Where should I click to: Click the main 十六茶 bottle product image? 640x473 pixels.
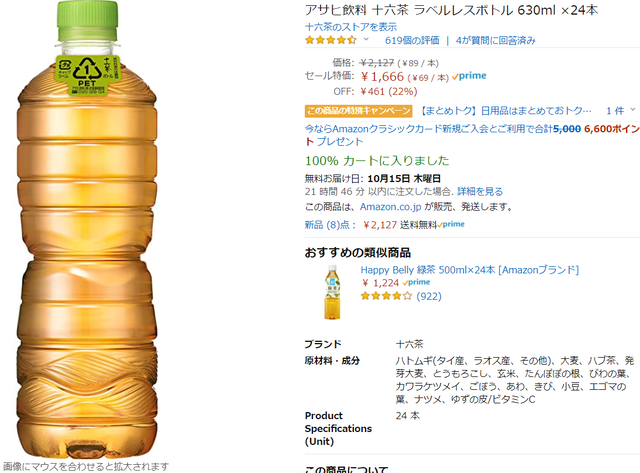tap(87, 230)
